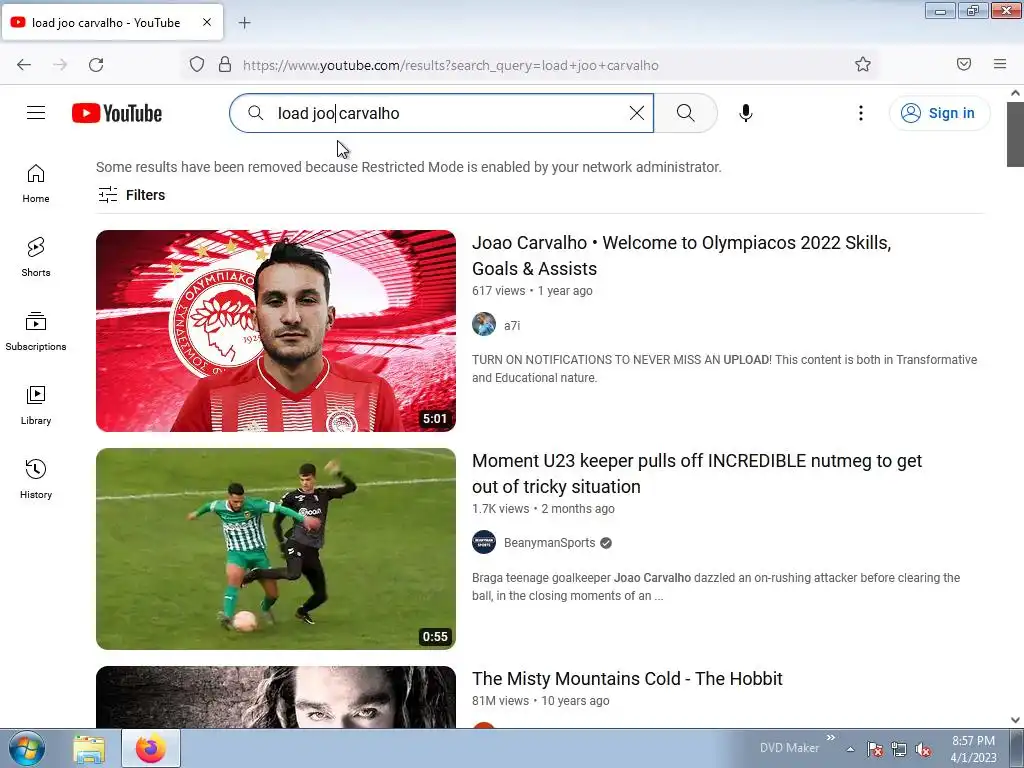The image size is (1024, 768).
Task: Open the Filters options
Action: tap(131, 195)
